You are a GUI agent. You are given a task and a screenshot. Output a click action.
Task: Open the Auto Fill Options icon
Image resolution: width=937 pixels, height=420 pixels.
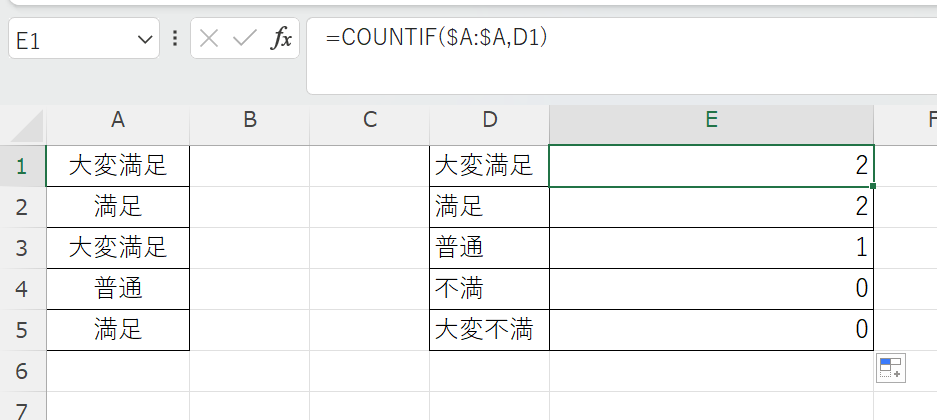pos(890,368)
